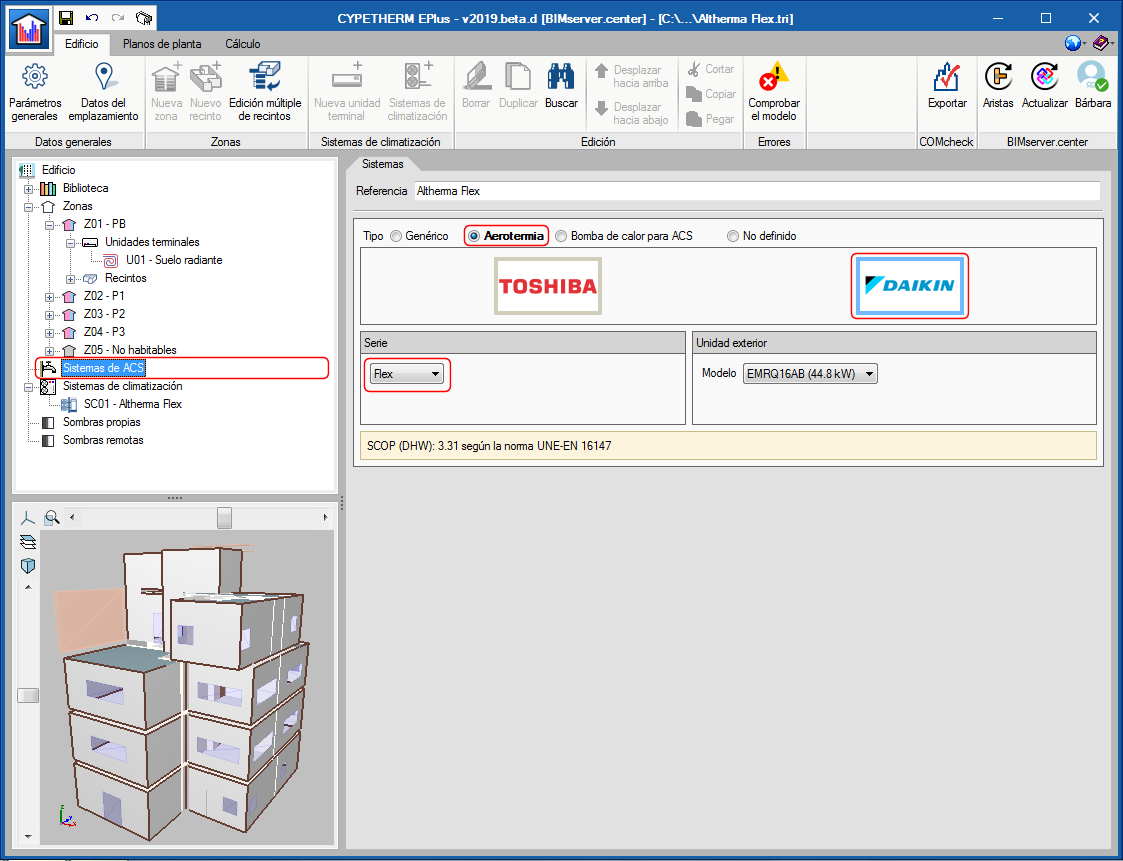Select the TOSHIBA manufacturer logo

[548, 287]
